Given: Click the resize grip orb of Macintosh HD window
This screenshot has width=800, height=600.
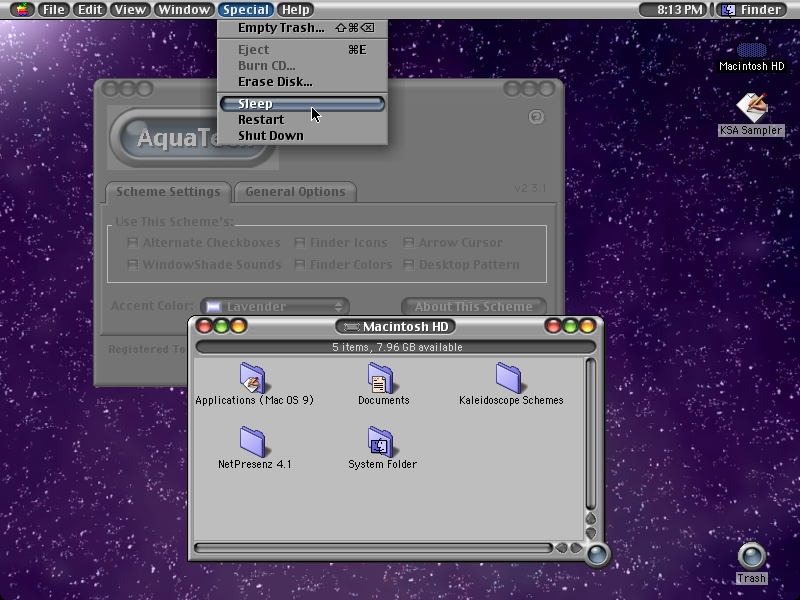Looking at the screenshot, I should click(597, 554).
